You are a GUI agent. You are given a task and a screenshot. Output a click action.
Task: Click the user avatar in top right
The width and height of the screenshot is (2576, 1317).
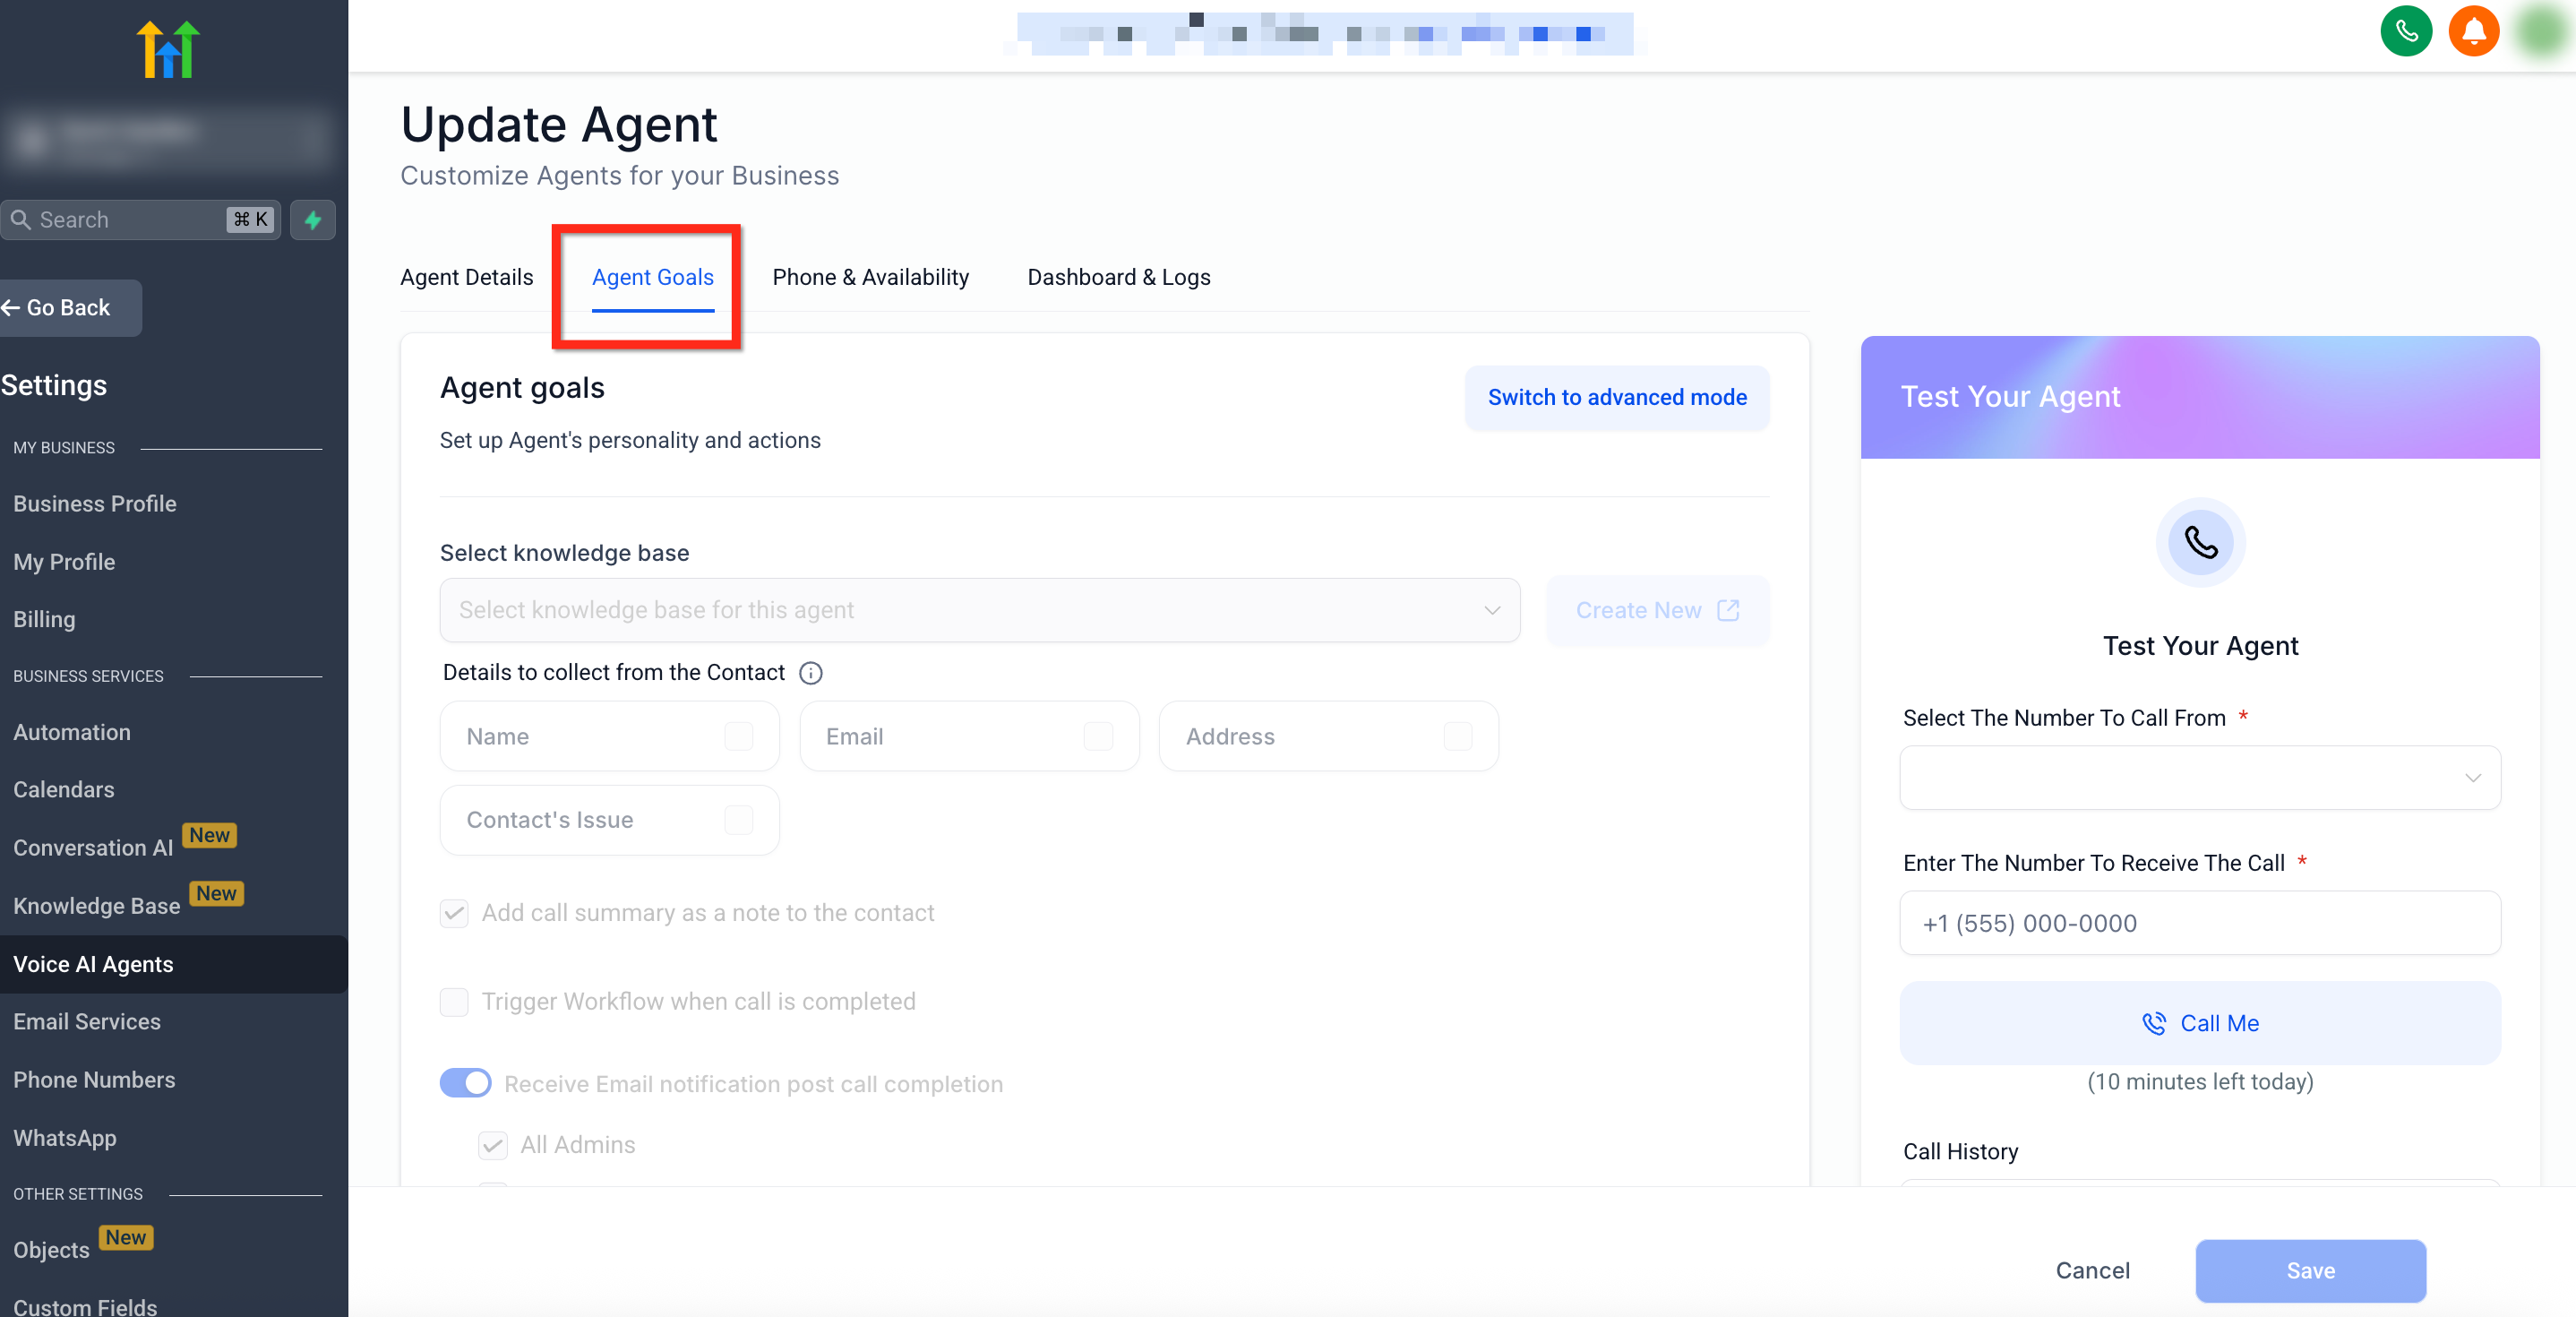pos(2540,32)
